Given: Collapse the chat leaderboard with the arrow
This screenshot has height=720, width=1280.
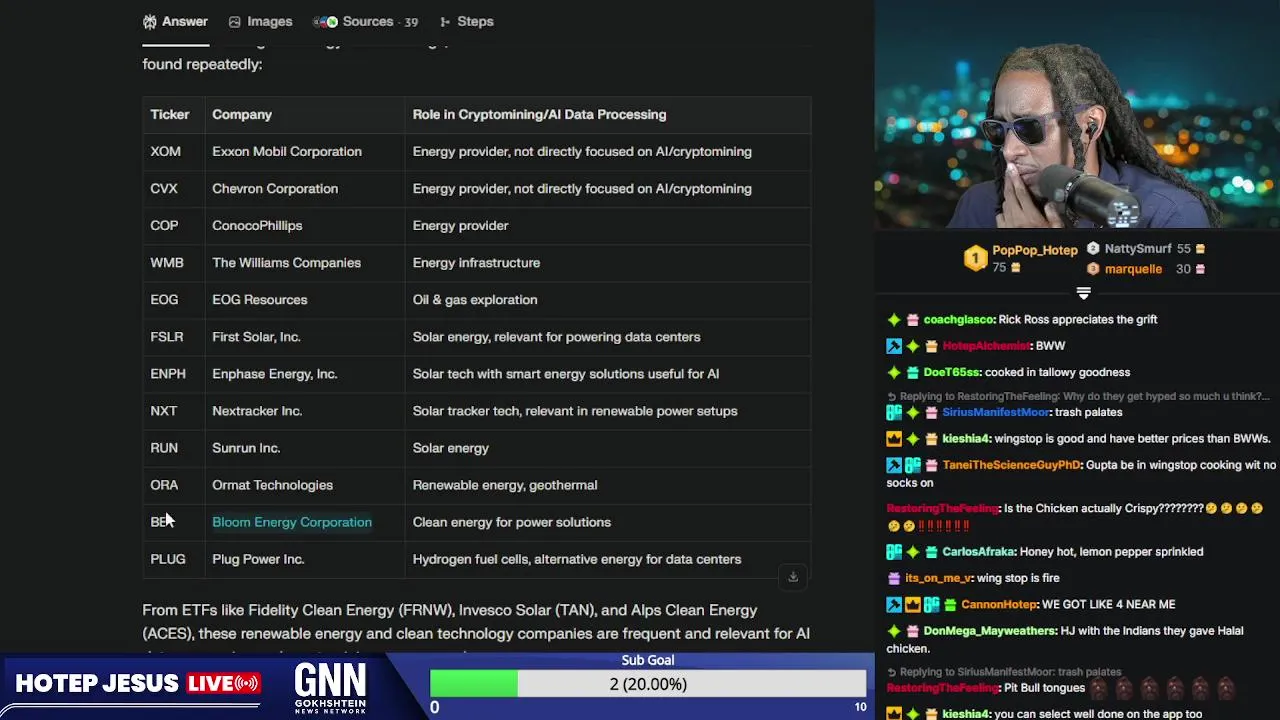Looking at the screenshot, I should [x=1083, y=293].
